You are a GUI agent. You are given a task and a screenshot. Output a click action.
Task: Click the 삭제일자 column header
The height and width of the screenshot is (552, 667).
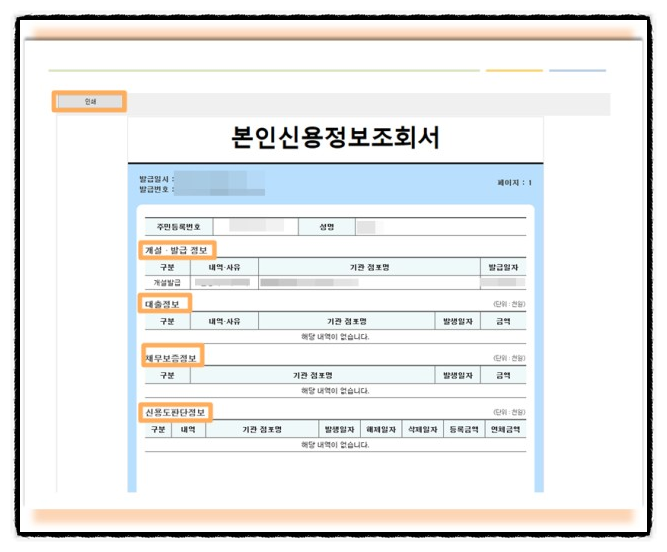(422, 429)
